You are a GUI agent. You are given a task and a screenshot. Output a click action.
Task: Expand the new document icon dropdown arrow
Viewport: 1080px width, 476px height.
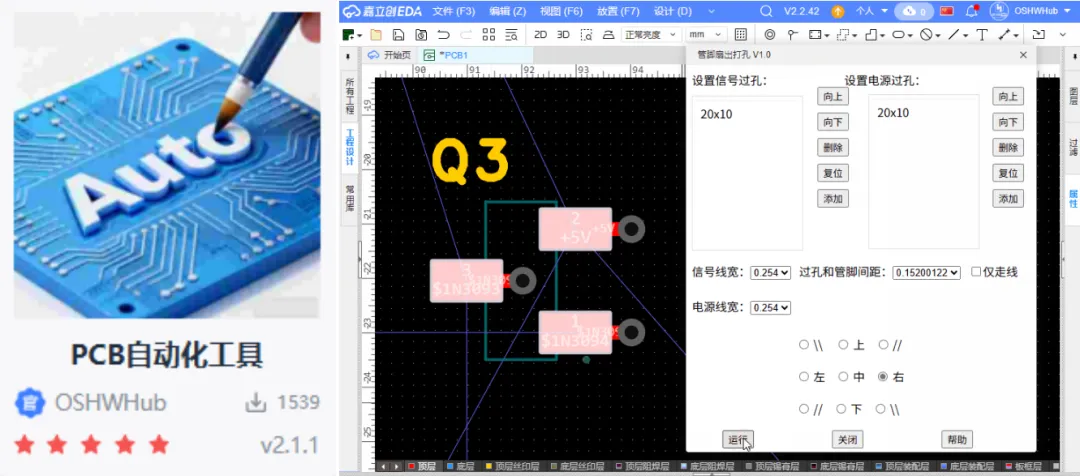coord(360,35)
